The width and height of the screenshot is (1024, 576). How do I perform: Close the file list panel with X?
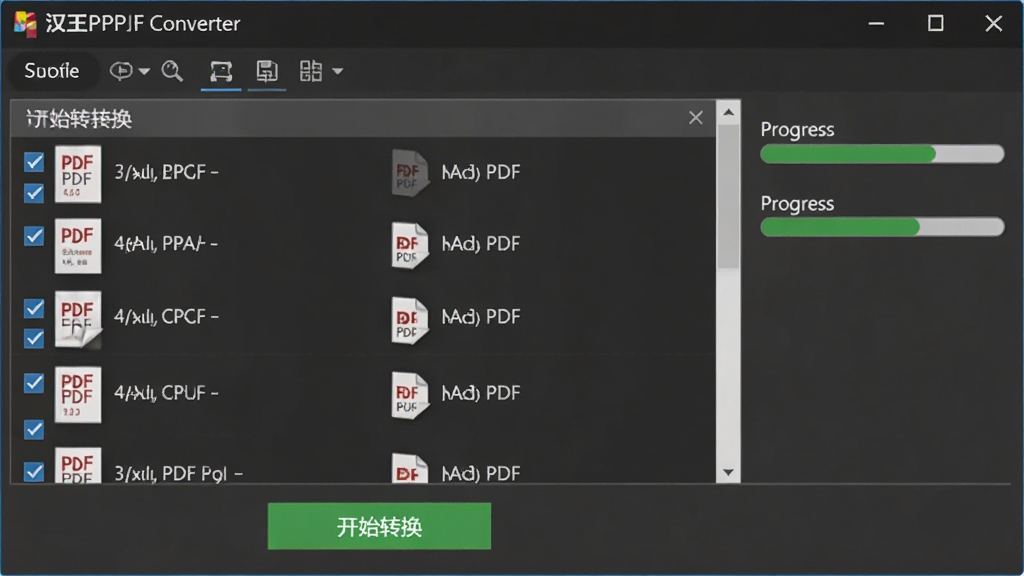696,118
